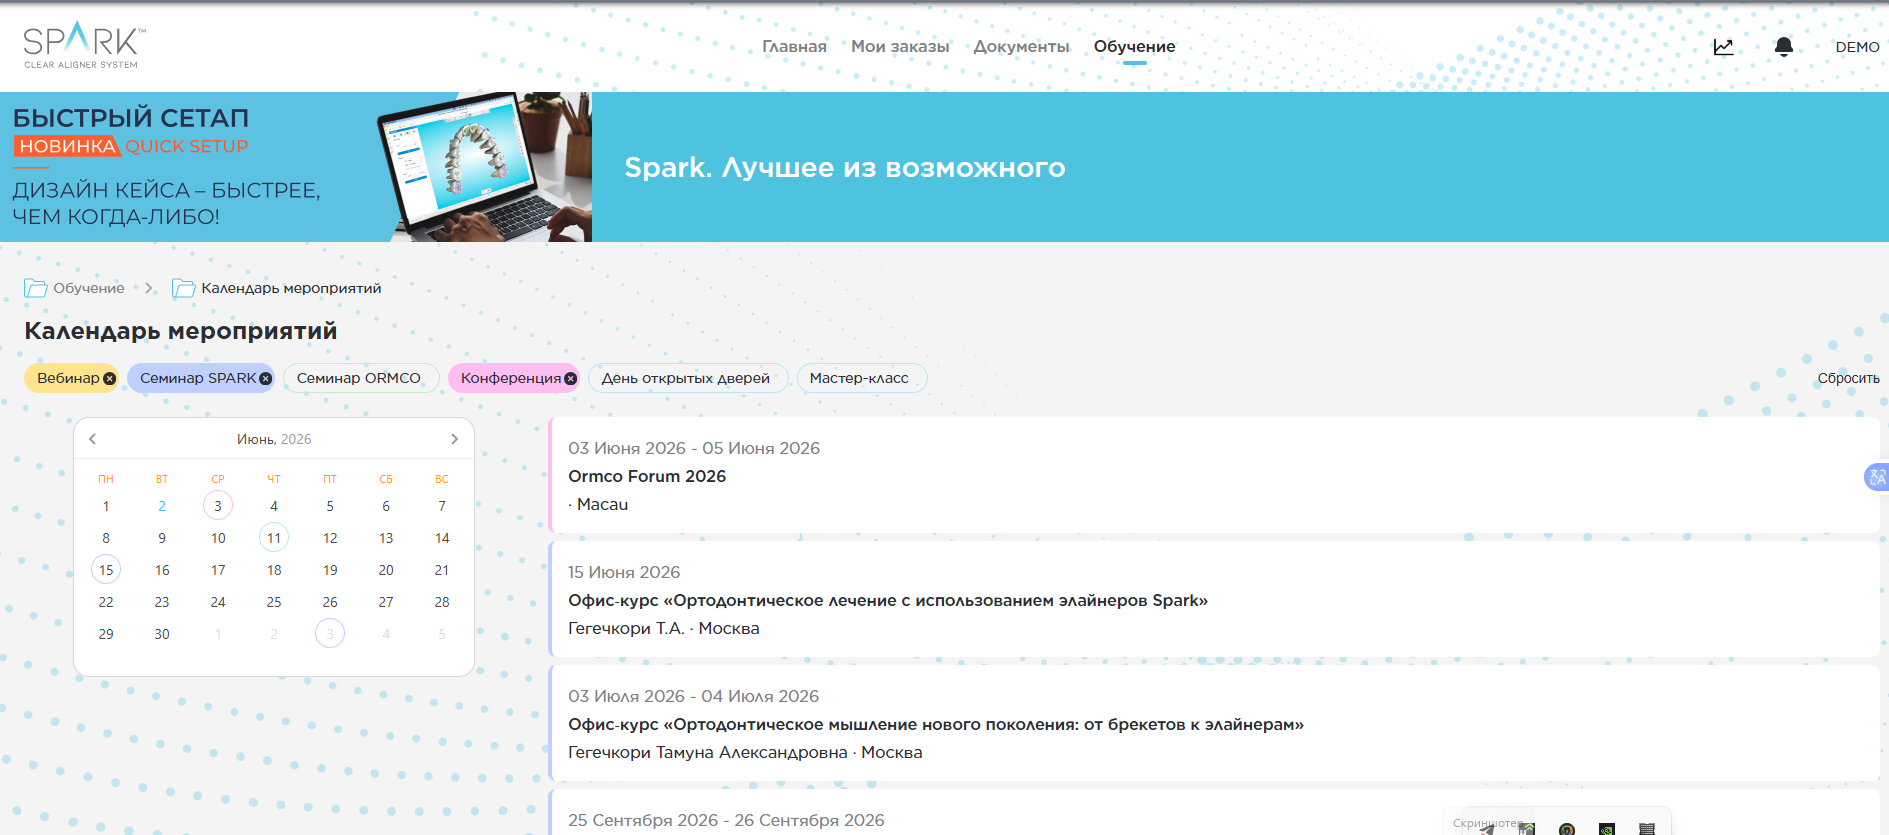Click the Июнь, 2026 month label
This screenshot has height=835, width=1889.
[x=274, y=439]
